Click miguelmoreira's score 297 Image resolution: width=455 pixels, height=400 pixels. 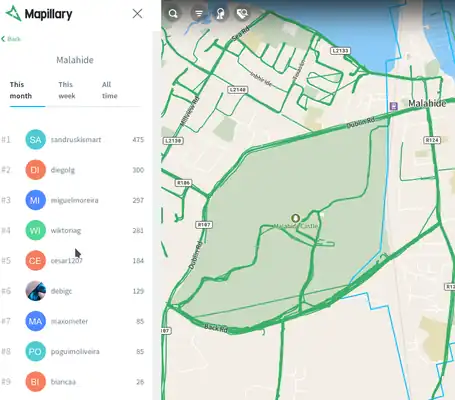coord(138,200)
